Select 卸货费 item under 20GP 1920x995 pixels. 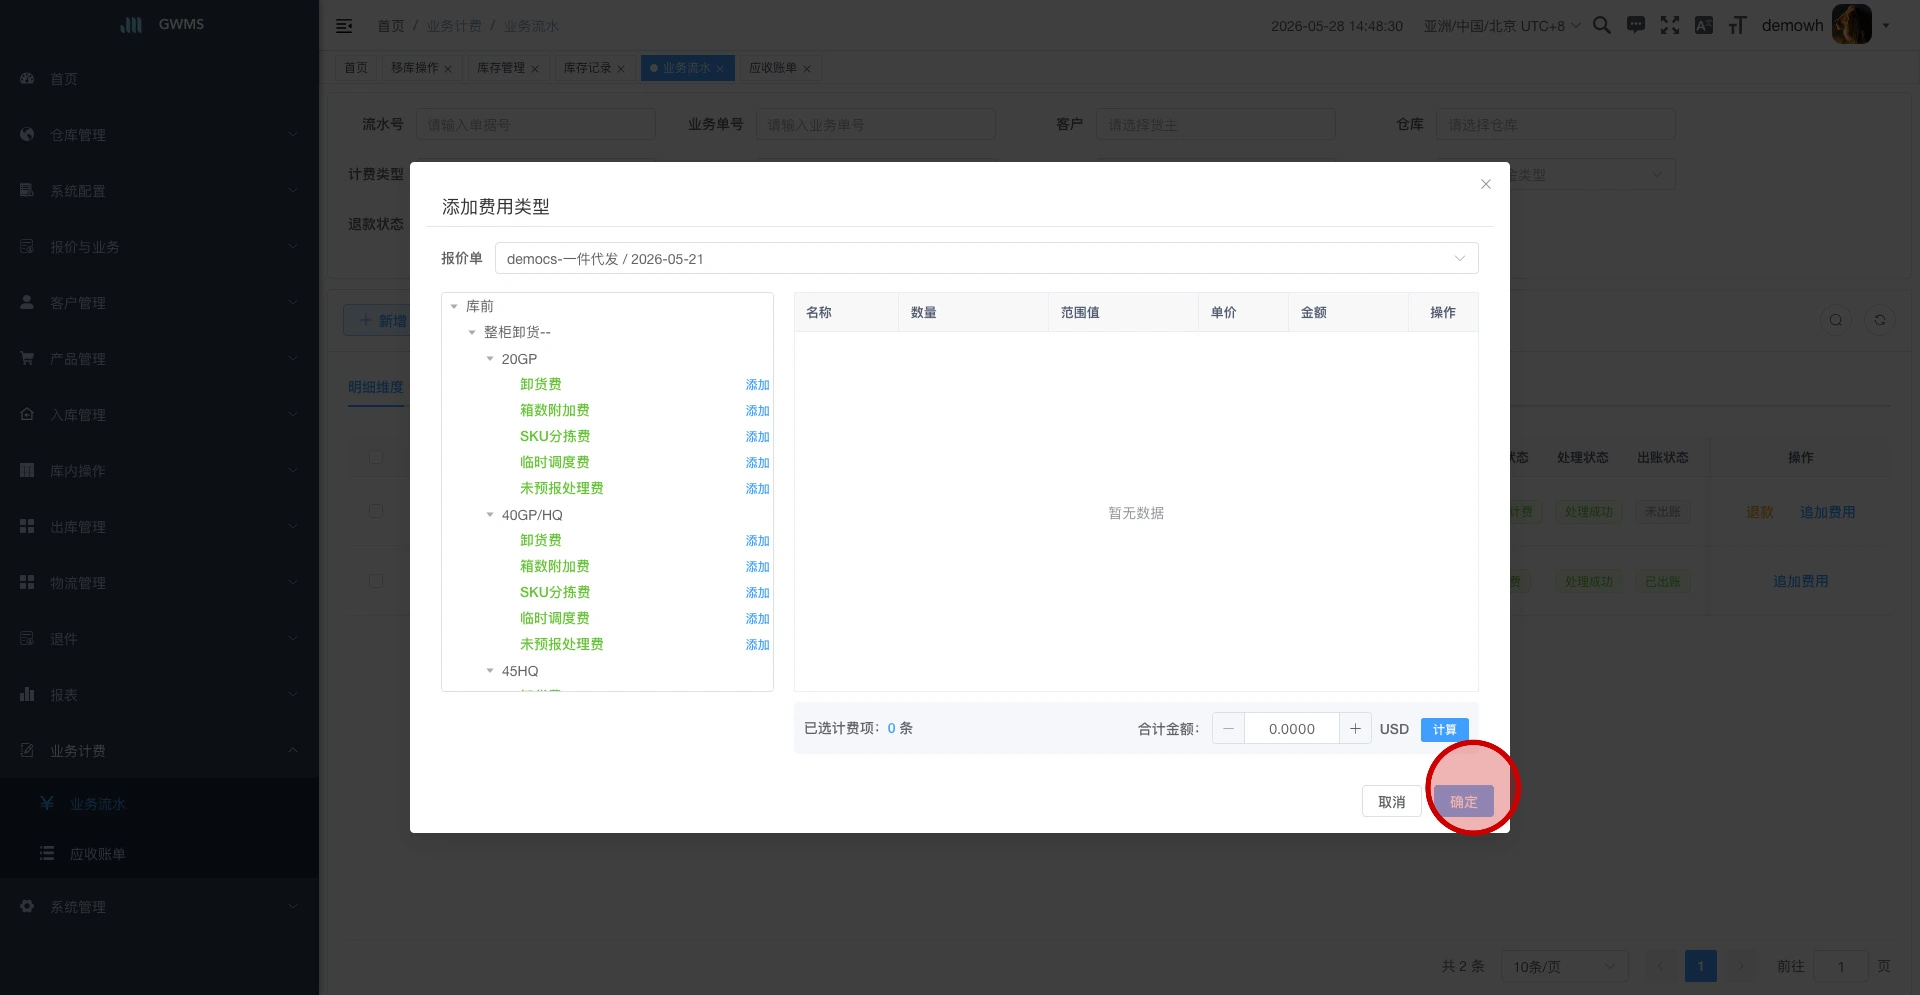[x=540, y=384]
